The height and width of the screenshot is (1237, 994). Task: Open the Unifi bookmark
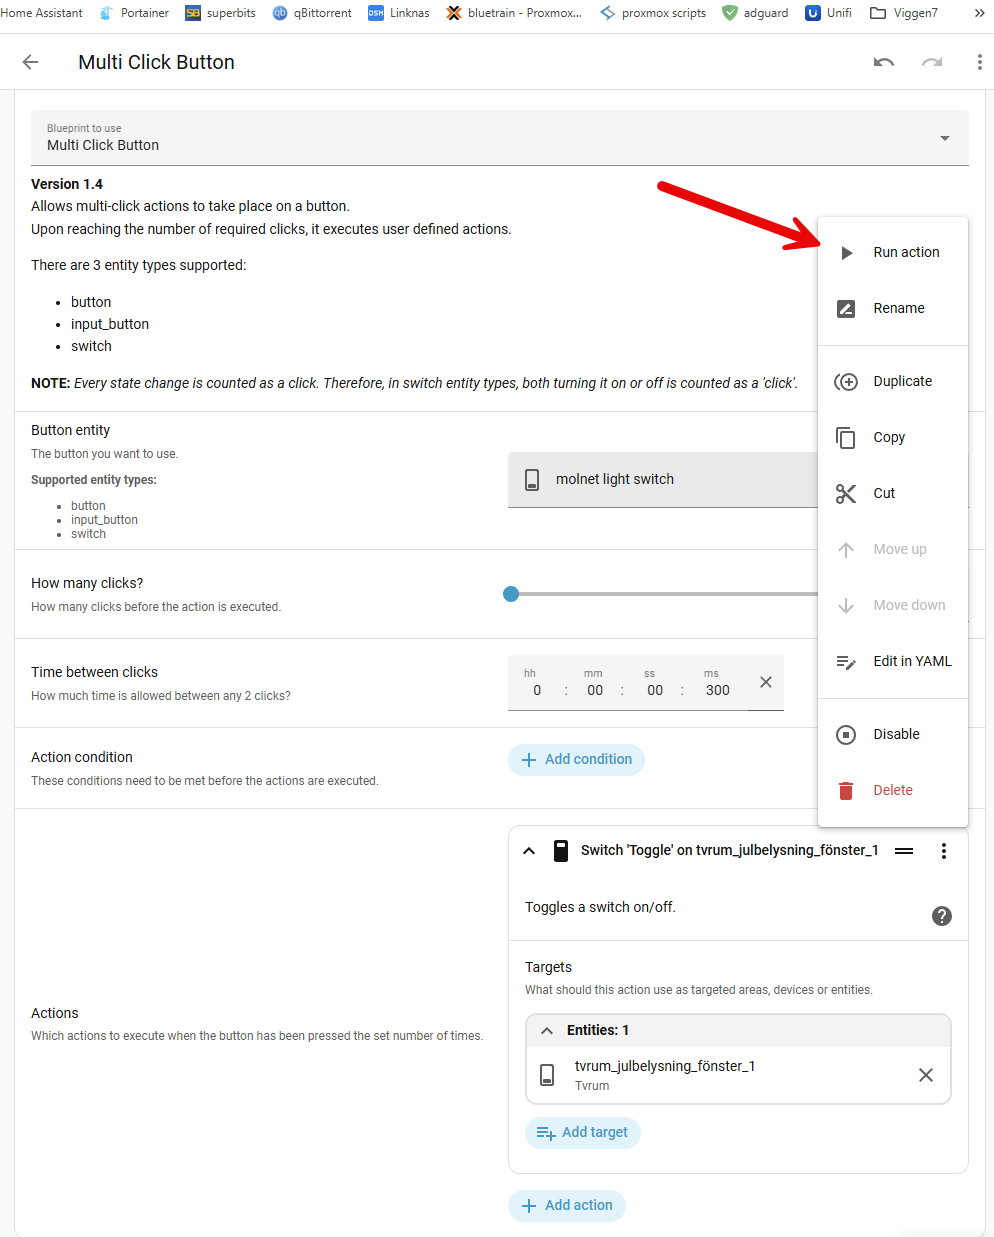point(829,13)
